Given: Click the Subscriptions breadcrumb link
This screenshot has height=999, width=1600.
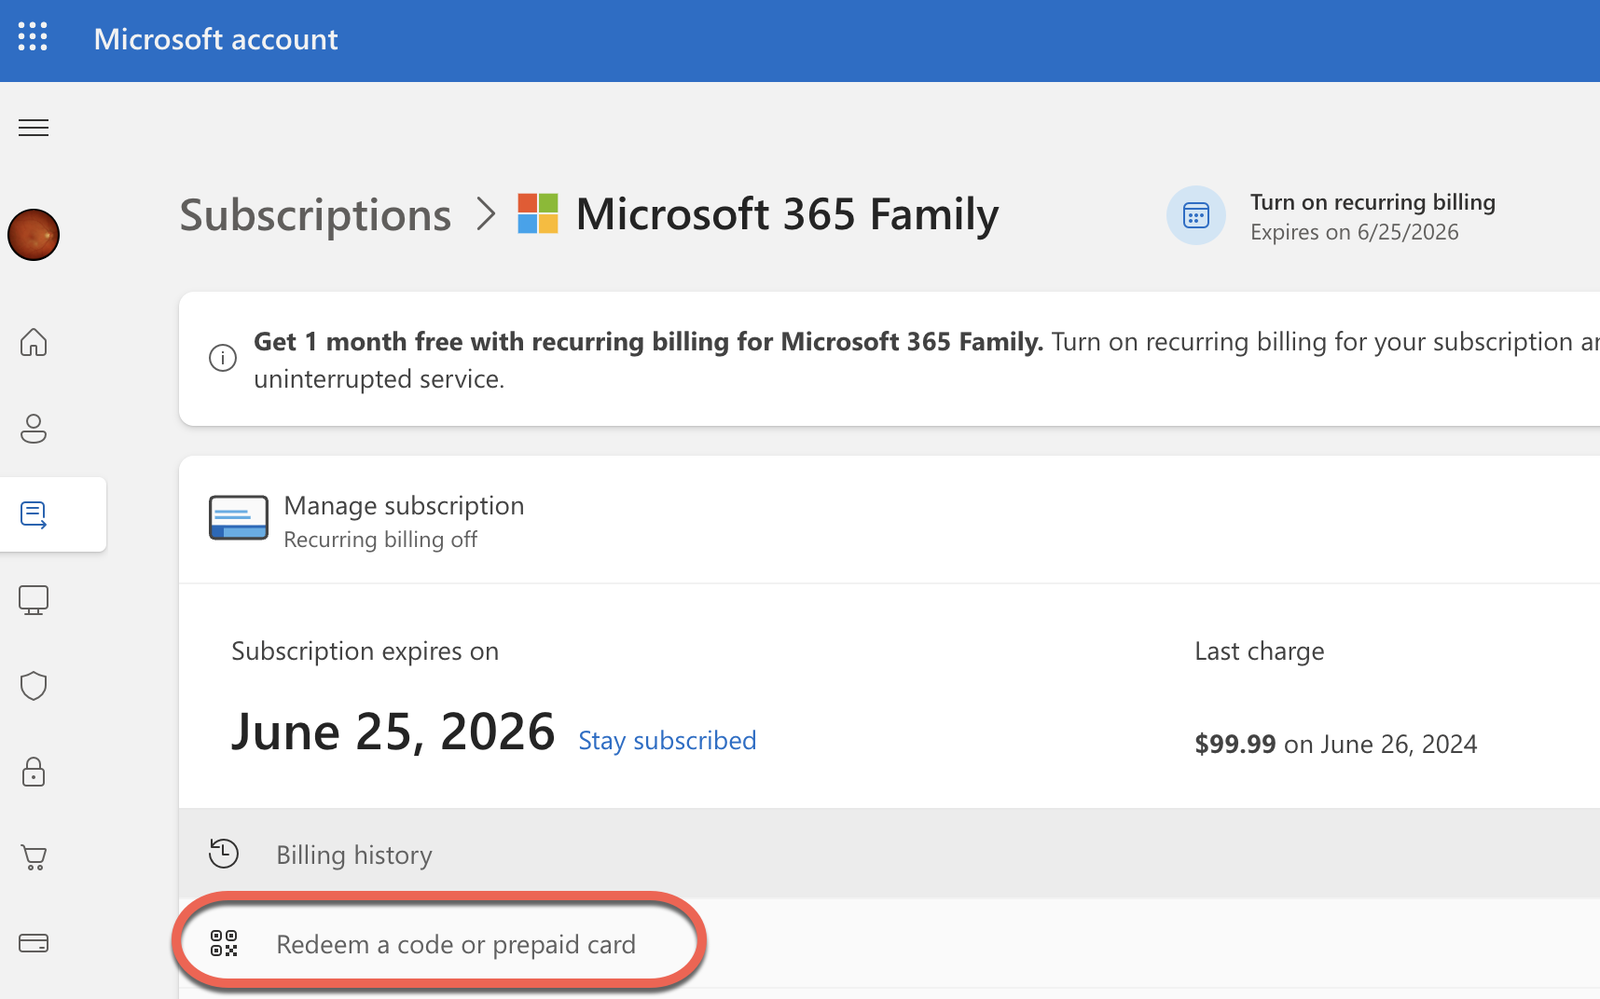Looking at the screenshot, I should coord(315,215).
